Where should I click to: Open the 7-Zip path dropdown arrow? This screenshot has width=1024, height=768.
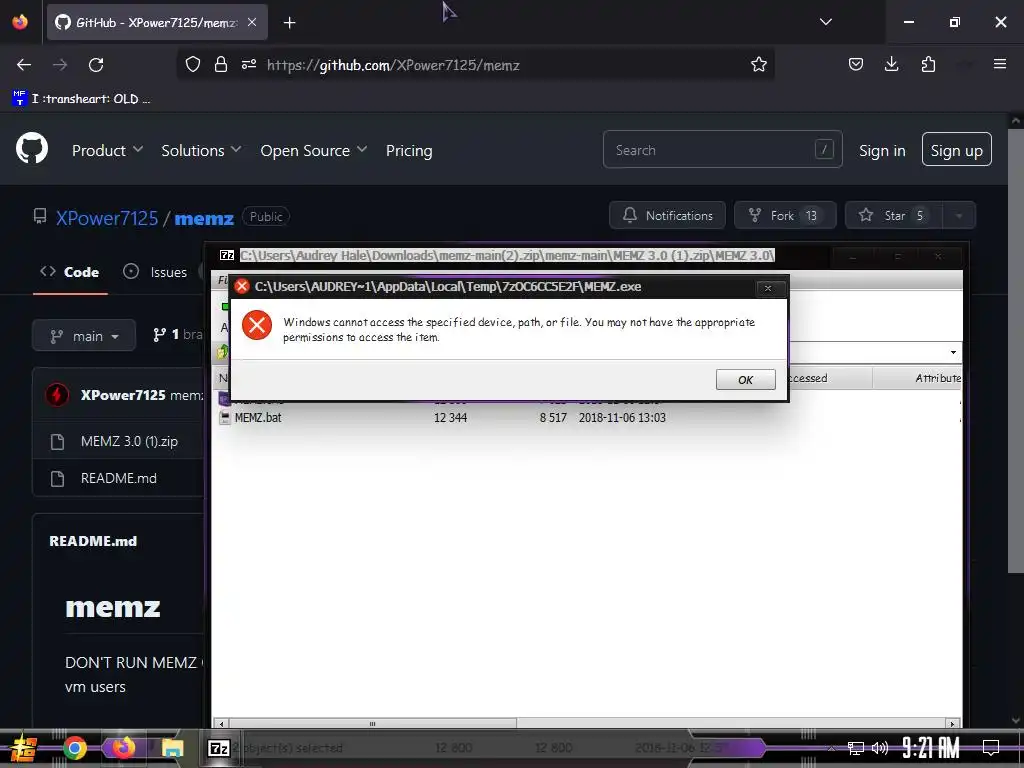953,353
